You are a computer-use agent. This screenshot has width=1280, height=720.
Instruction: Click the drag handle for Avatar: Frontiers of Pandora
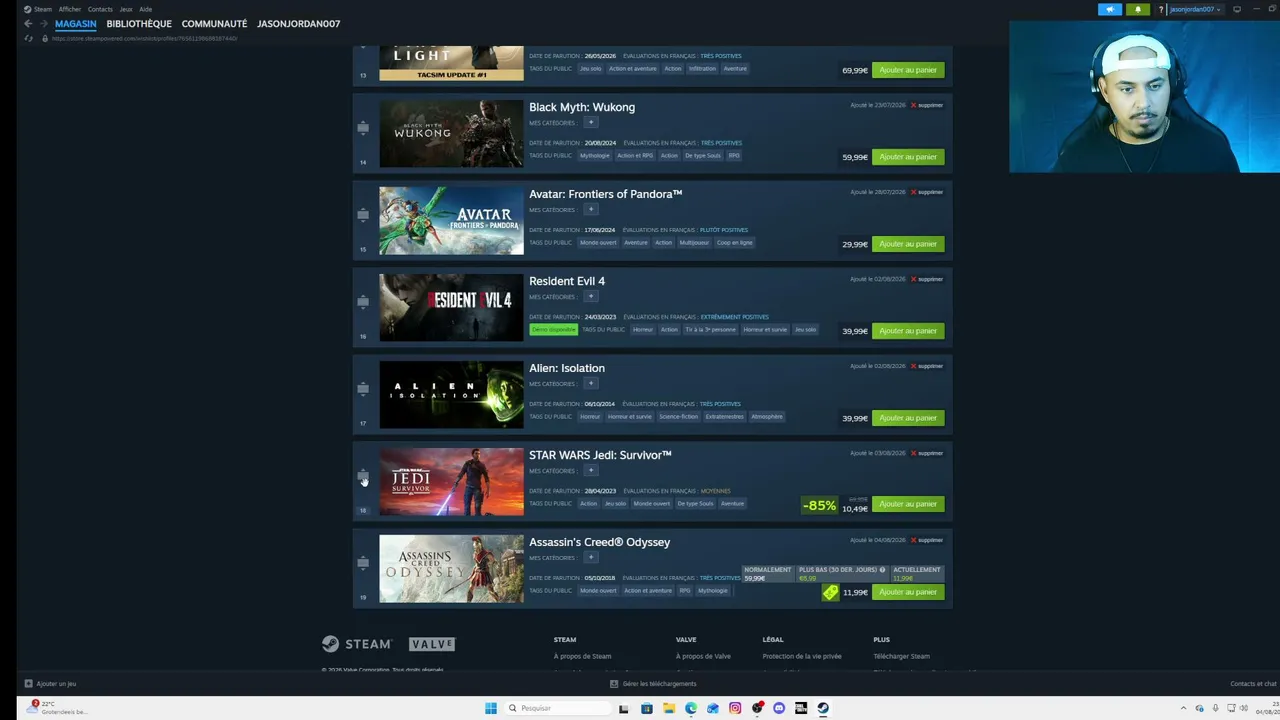362,215
